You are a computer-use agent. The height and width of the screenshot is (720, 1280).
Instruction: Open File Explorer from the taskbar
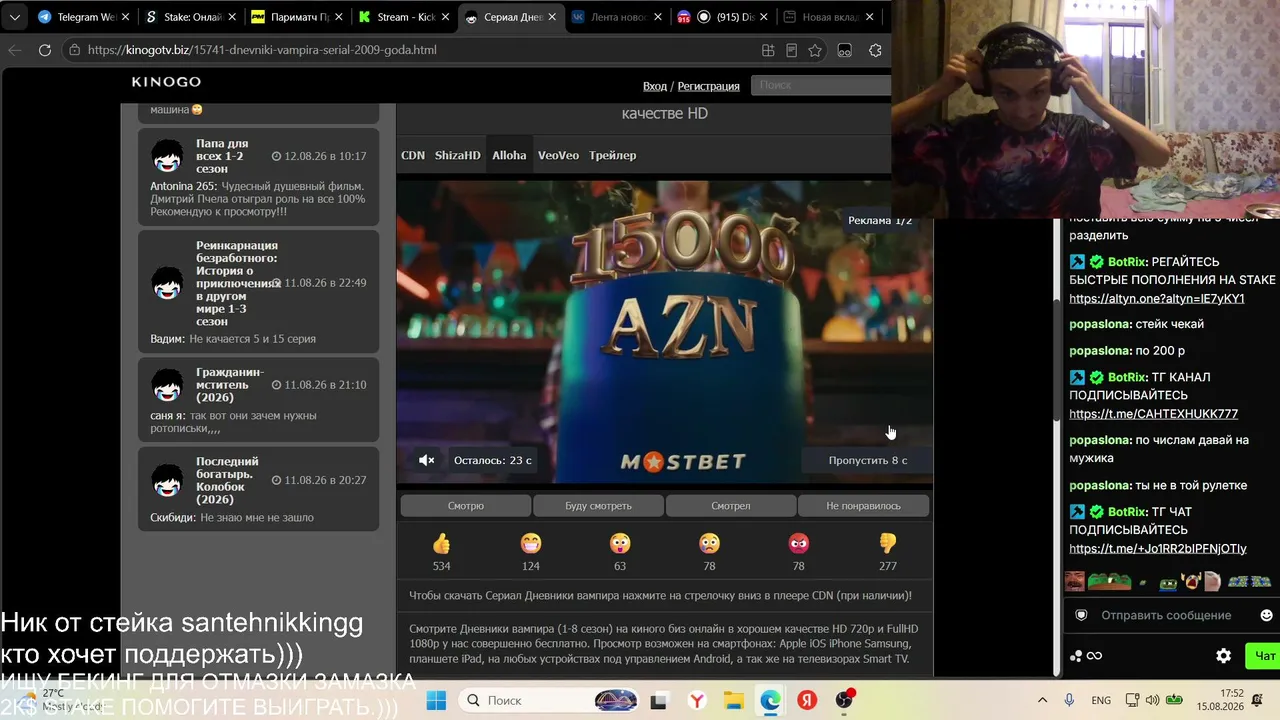click(x=733, y=700)
